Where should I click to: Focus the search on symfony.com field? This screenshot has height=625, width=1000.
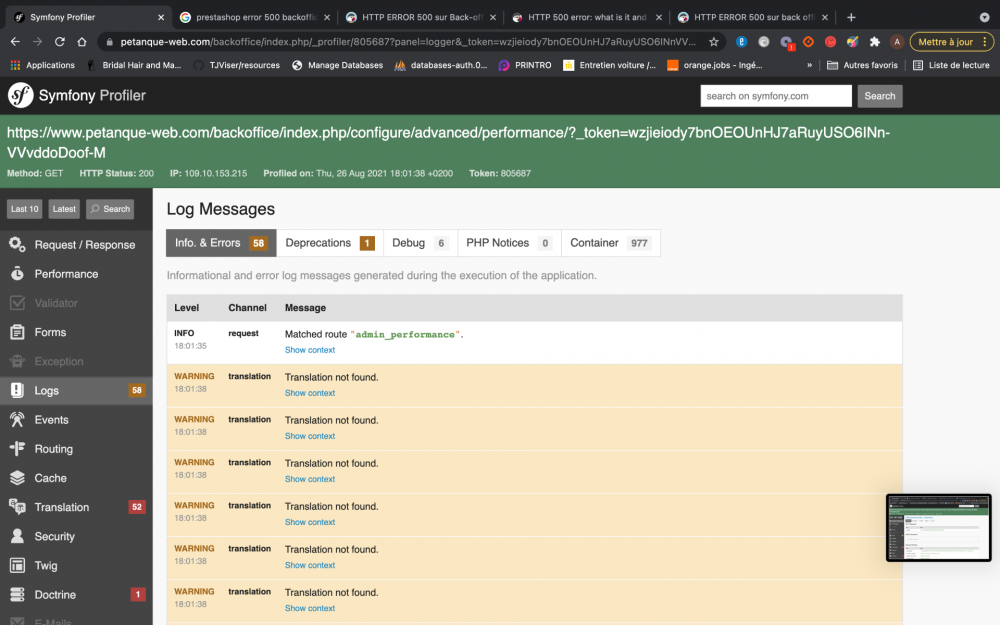[776, 96]
